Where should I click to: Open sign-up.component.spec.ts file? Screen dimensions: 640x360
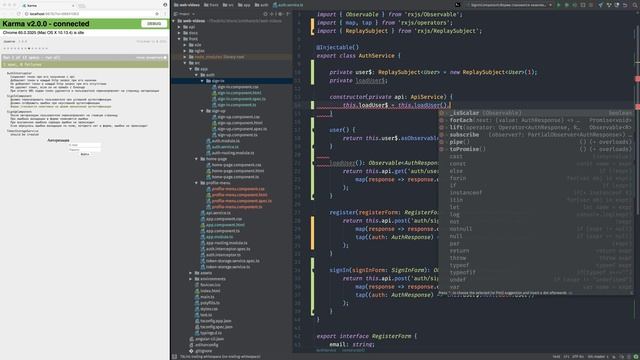tap(242, 129)
